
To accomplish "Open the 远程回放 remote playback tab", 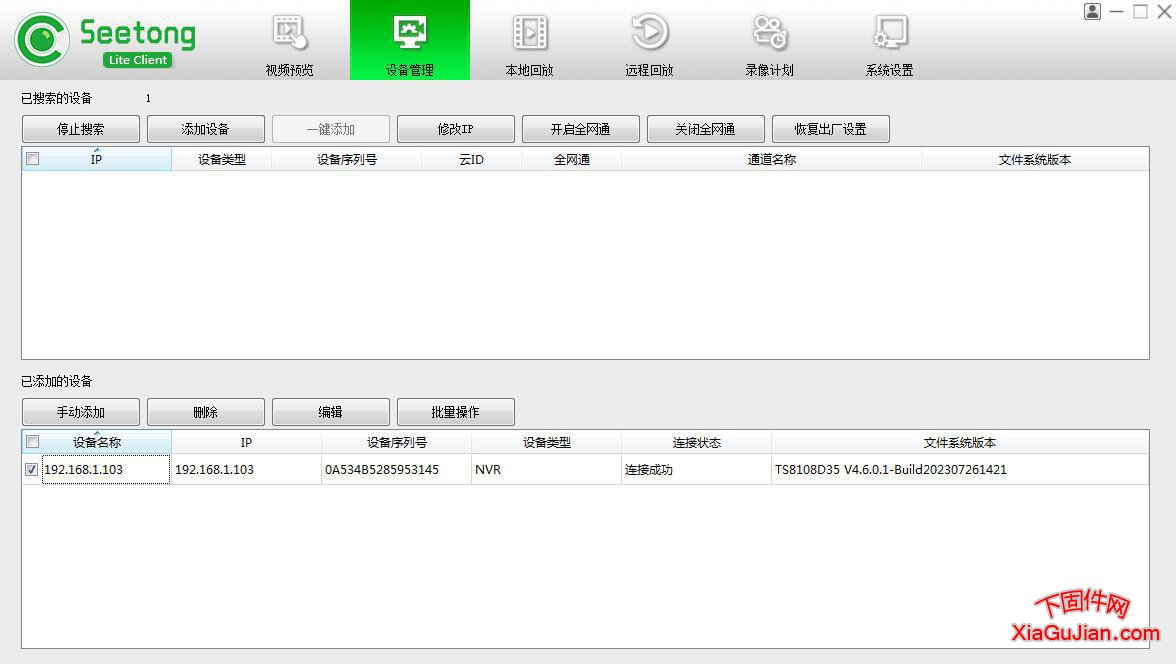I will pyautogui.click(x=650, y=41).
